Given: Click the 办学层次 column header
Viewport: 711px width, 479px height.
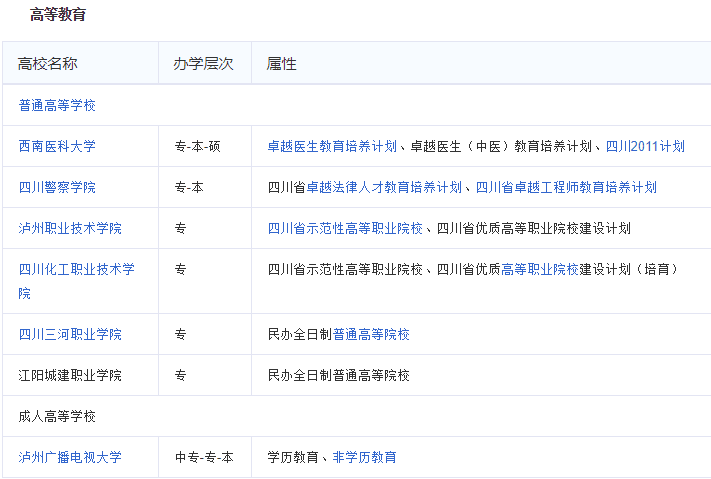Looking at the screenshot, I should coord(203,64).
